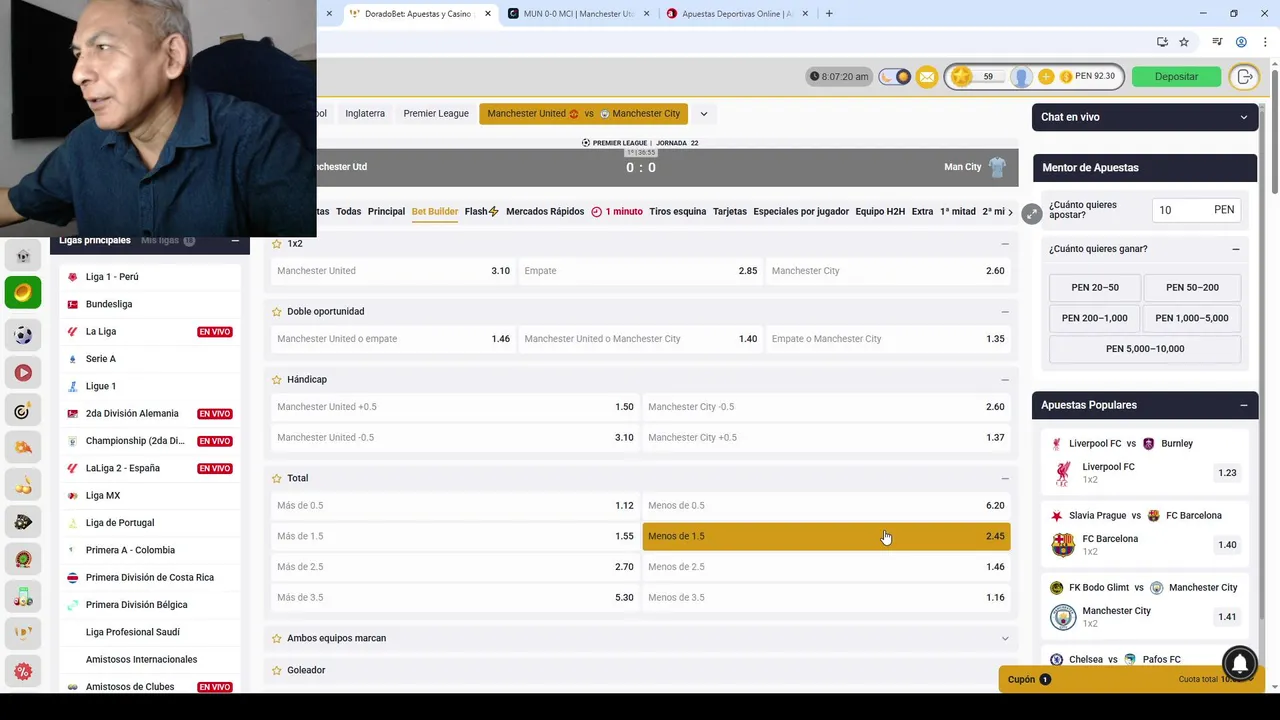Open match selector dropdown arrow
This screenshot has height=720, width=1280.
click(x=703, y=114)
